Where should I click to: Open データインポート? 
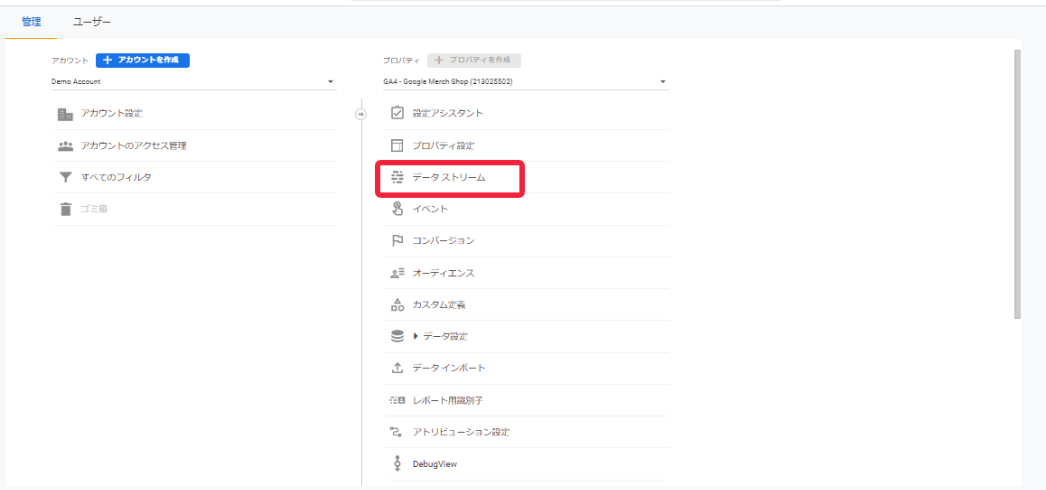click(449, 368)
